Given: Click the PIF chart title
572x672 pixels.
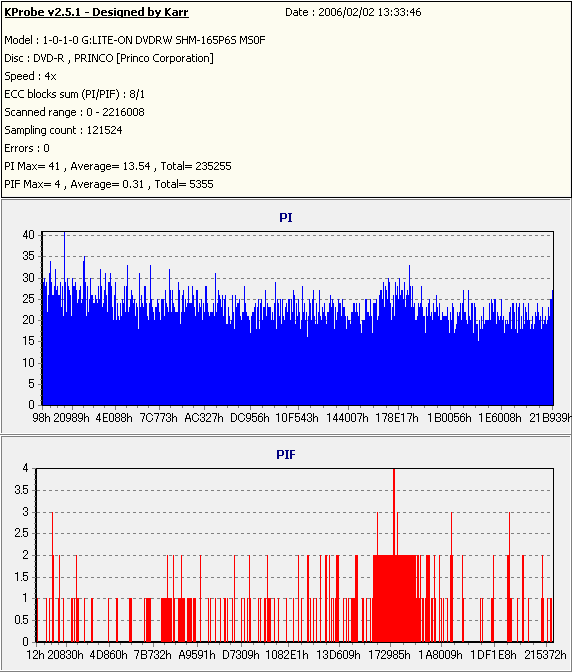Looking at the screenshot, I should click(x=286, y=455).
